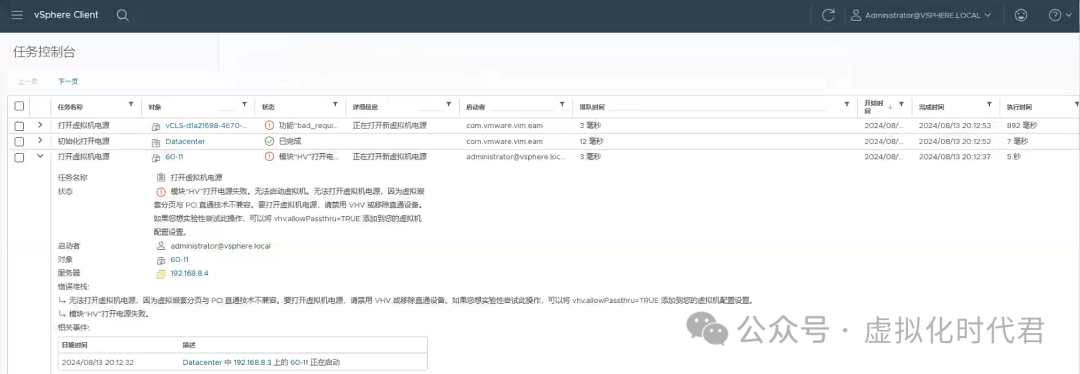The height and width of the screenshot is (374, 1080).
Task: Open 60-11 link in the task row
Action: (x=174, y=157)
